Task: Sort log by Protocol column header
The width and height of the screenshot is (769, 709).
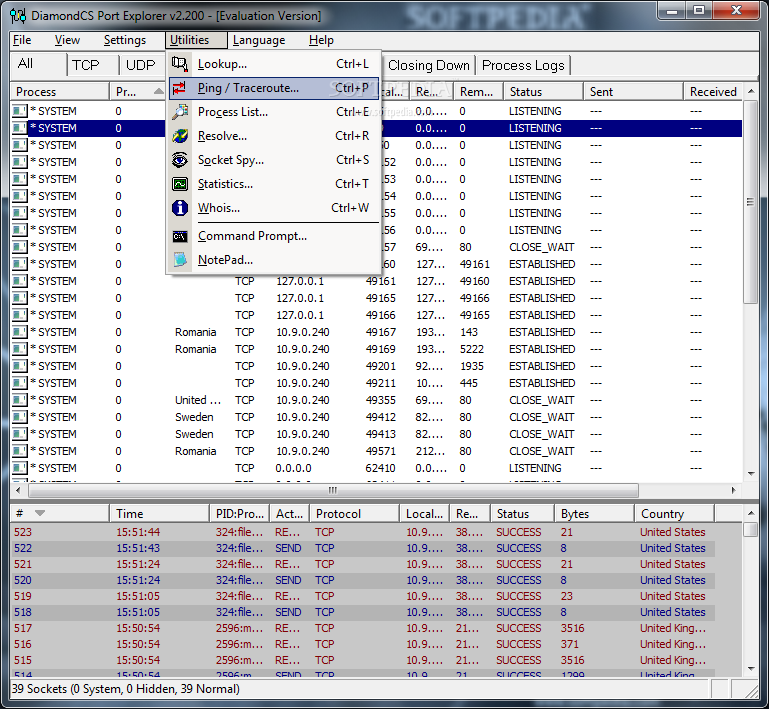Action: [354, 514]
